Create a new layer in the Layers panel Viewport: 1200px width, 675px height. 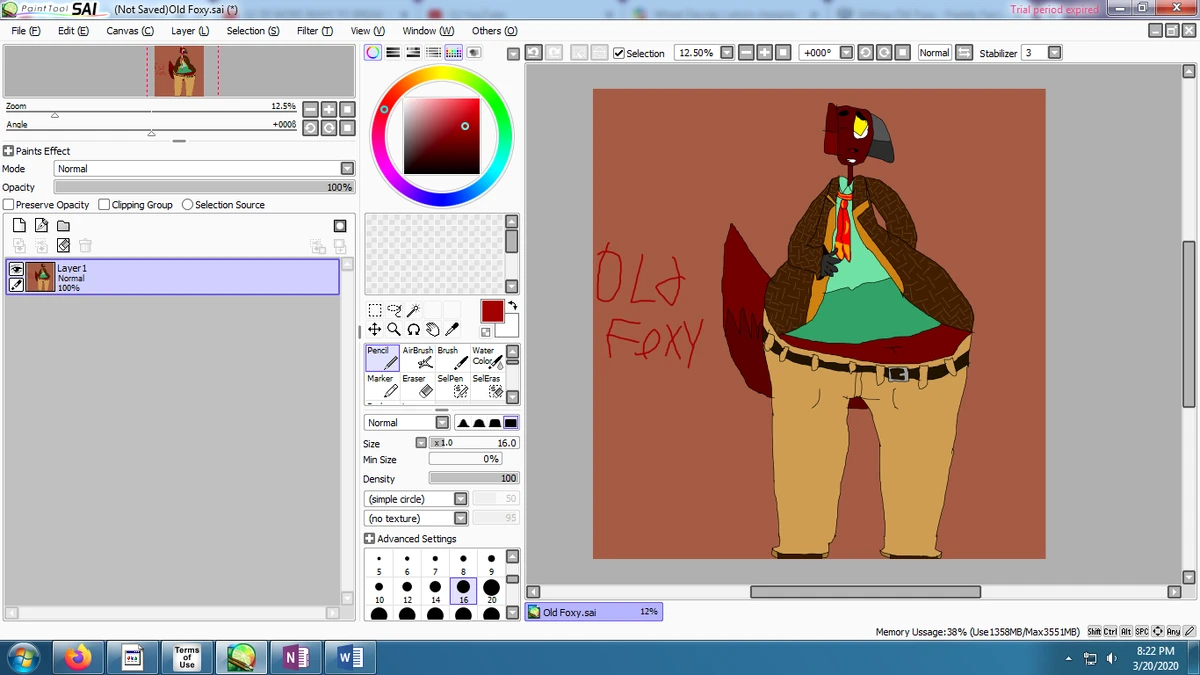tap(19, 225)
